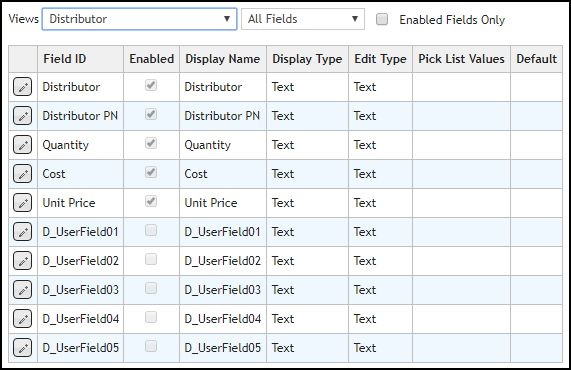
Task: Click the pencil icon for D_UserField05
Action: (23, 348)
